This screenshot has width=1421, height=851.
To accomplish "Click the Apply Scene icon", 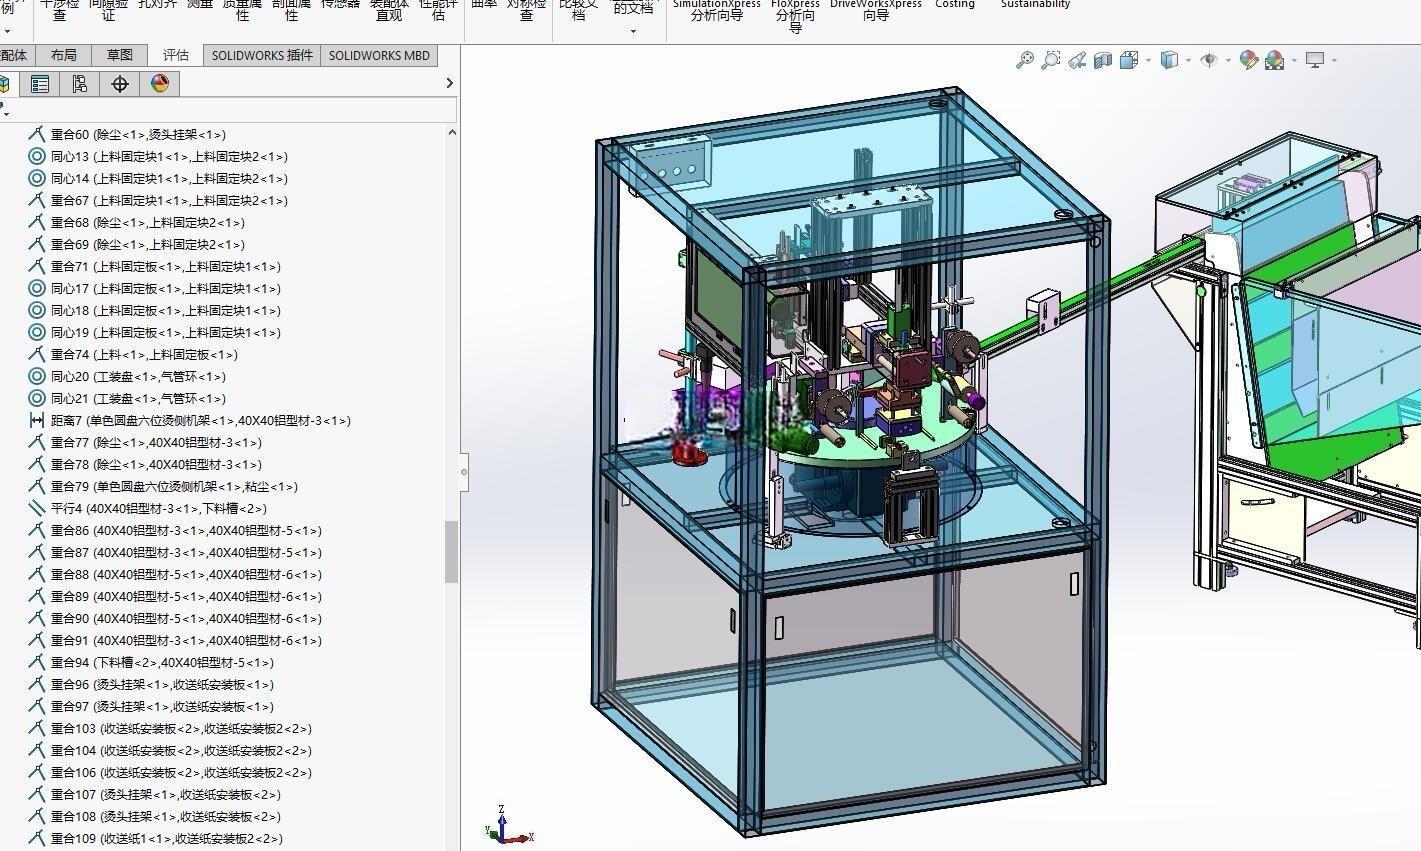I will (1274, 60).
